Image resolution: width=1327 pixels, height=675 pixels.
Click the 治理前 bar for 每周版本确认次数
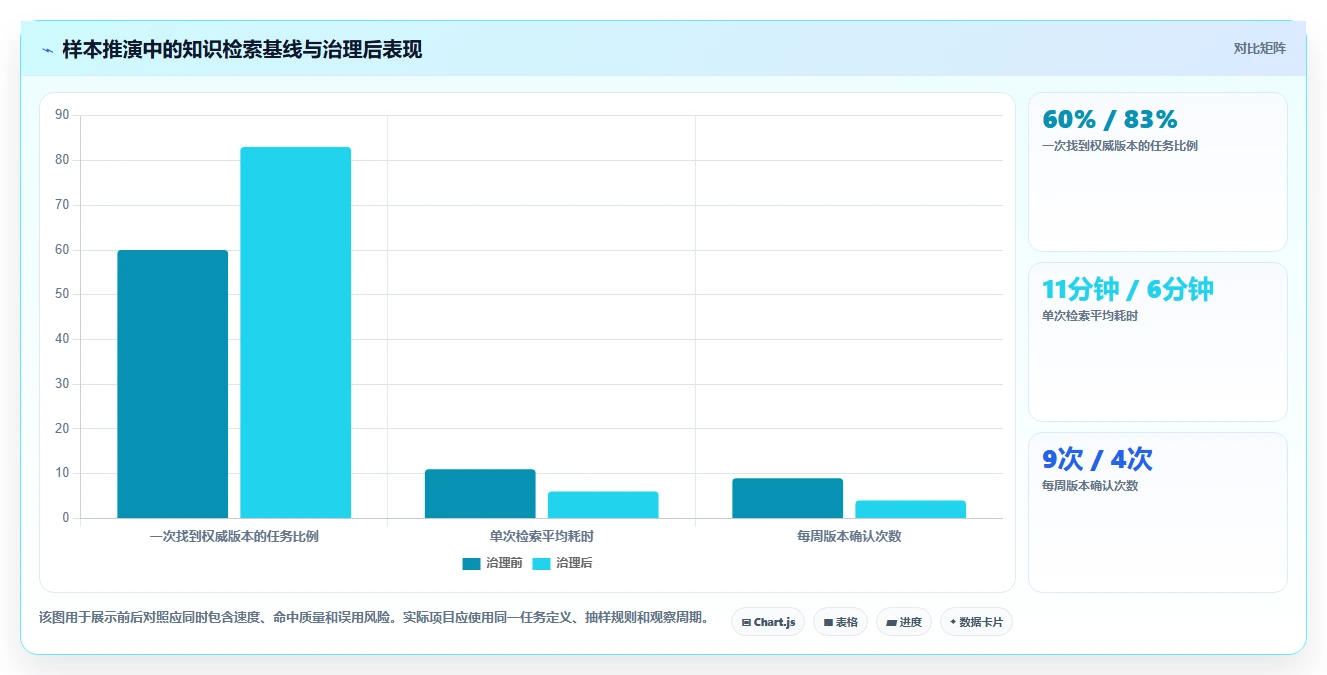(x=788, y=498)
